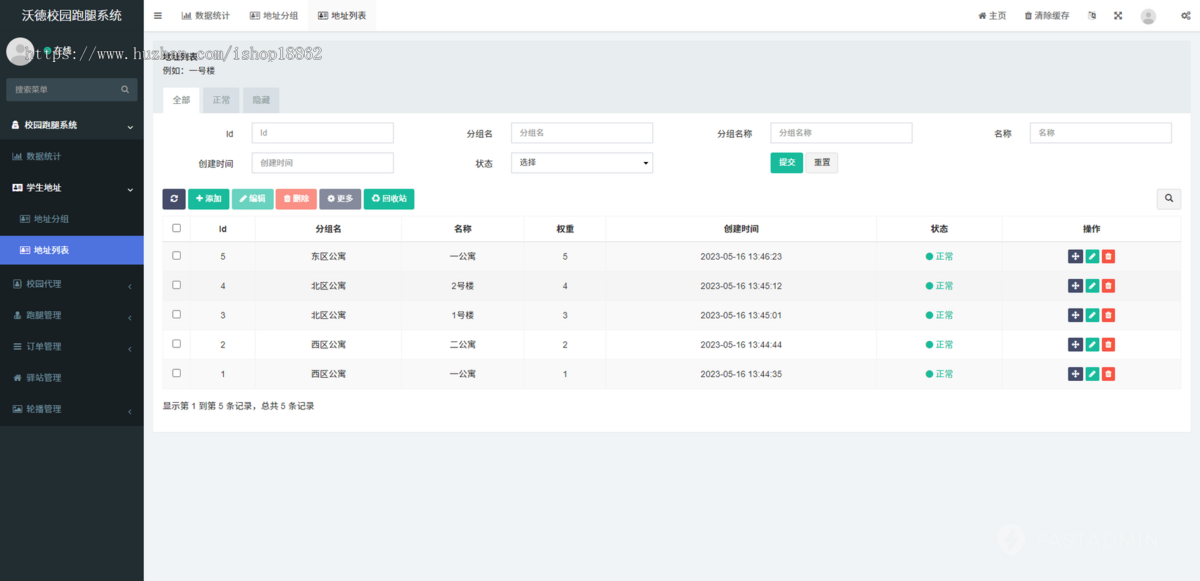Click the 创建时间 input field
This screenshot has height=581, width=1200.
(x=322, y=162)
